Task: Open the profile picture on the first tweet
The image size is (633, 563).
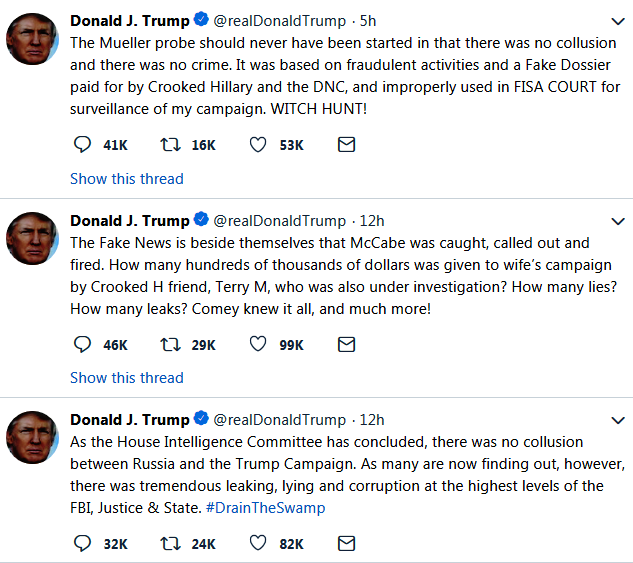Action: click(32, 39)
